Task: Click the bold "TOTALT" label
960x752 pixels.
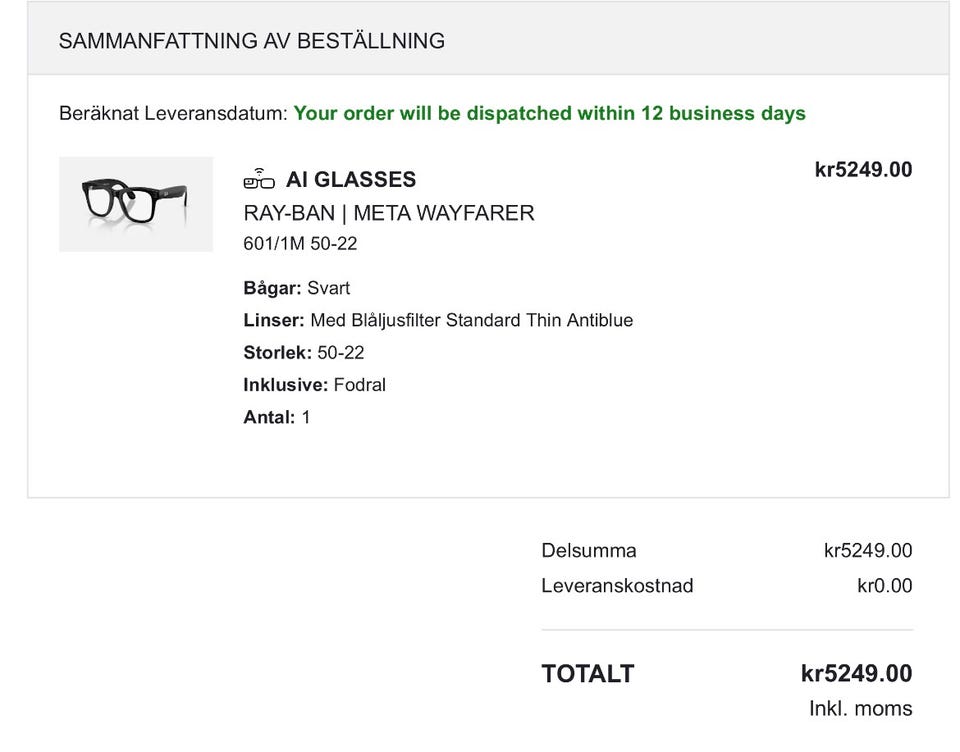Action: coord(588,674)
